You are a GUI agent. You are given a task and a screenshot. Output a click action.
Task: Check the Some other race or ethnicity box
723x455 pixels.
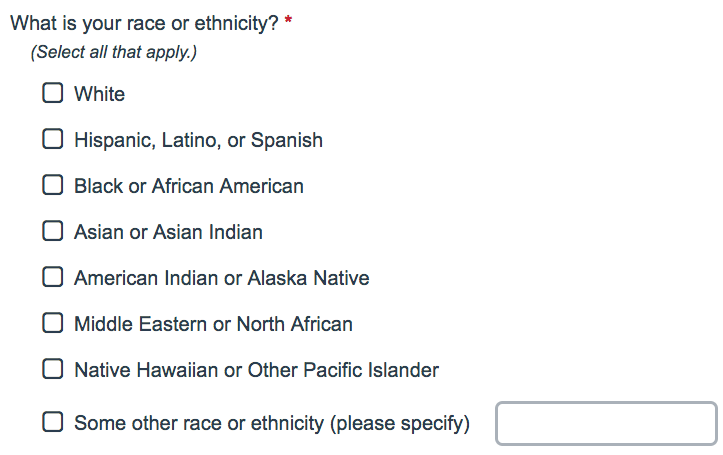pos(53,422)
